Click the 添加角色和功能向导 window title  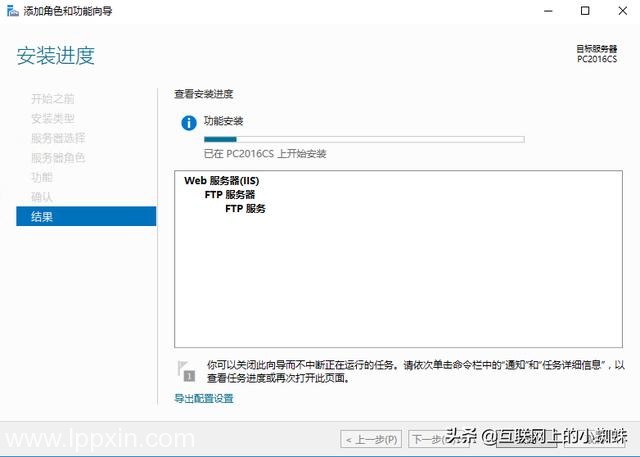(x=68, y=11)
